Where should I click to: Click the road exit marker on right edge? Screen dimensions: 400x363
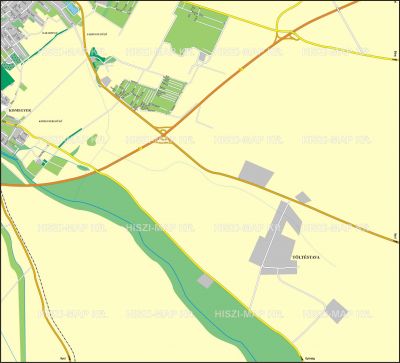coord(395,240)
